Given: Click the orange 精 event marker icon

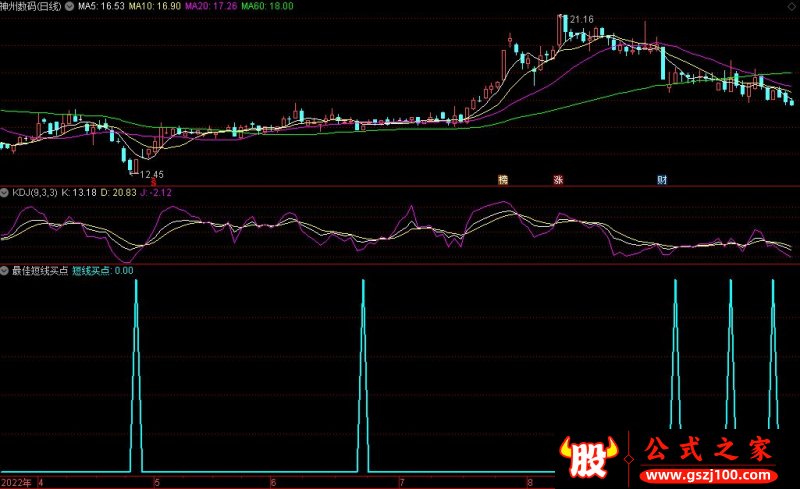Looking at the screenshot, I should 503,181.
